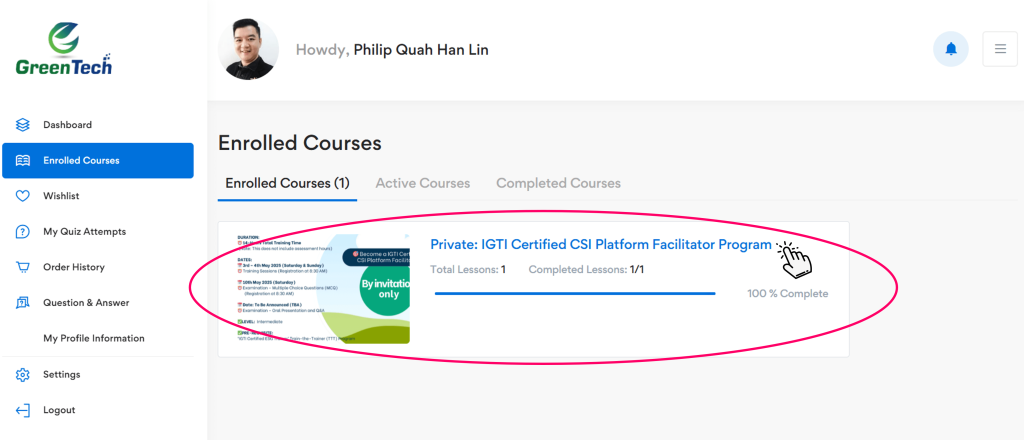Click the quiz attempts question mark icon
The height and width of the screenshot is (440, 1024).
23,232
